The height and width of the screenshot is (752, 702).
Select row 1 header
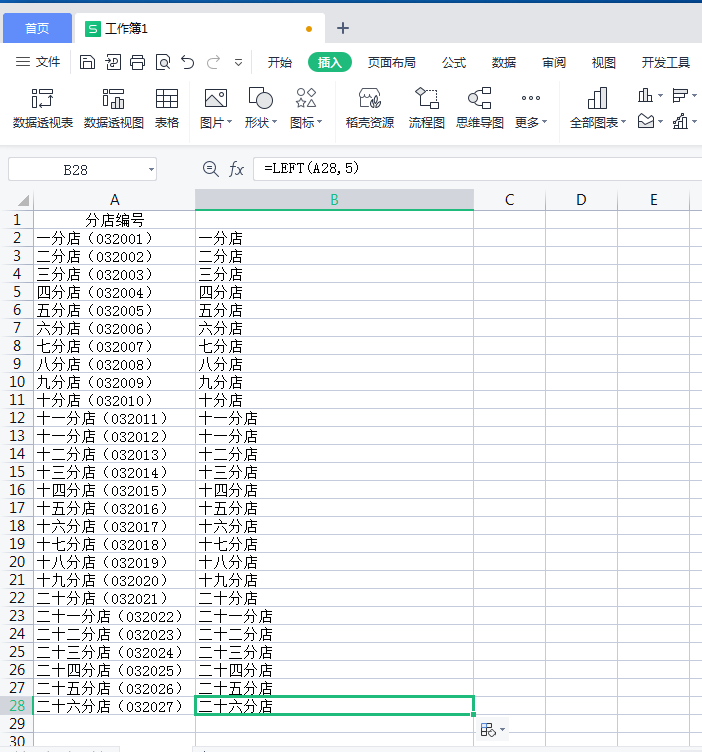17,220
